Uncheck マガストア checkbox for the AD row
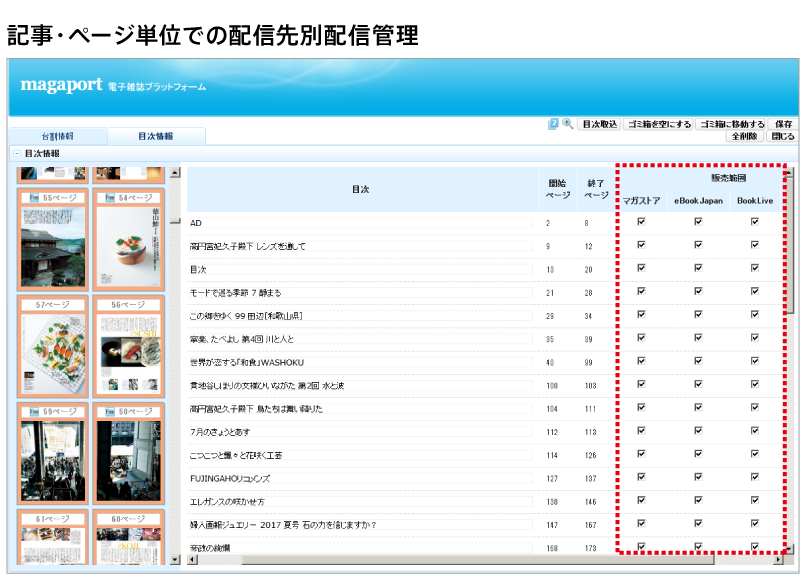800x575 pixels. click(641, 222)
